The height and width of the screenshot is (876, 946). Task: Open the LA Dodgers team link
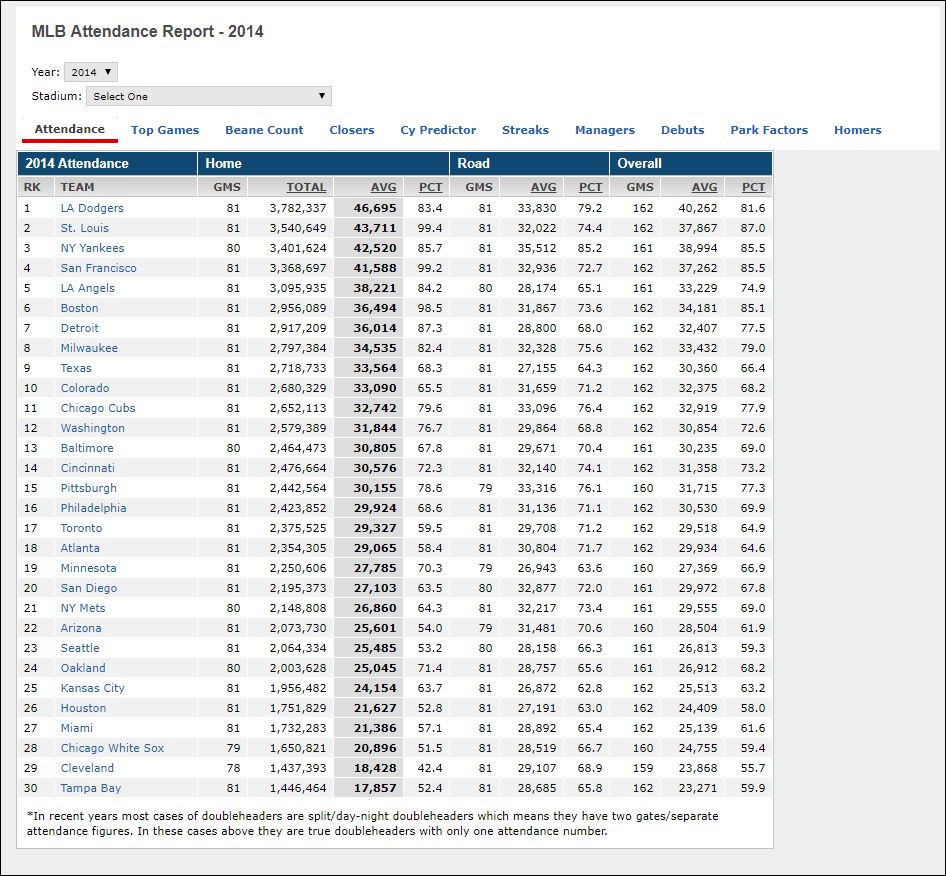coord(92,208)
